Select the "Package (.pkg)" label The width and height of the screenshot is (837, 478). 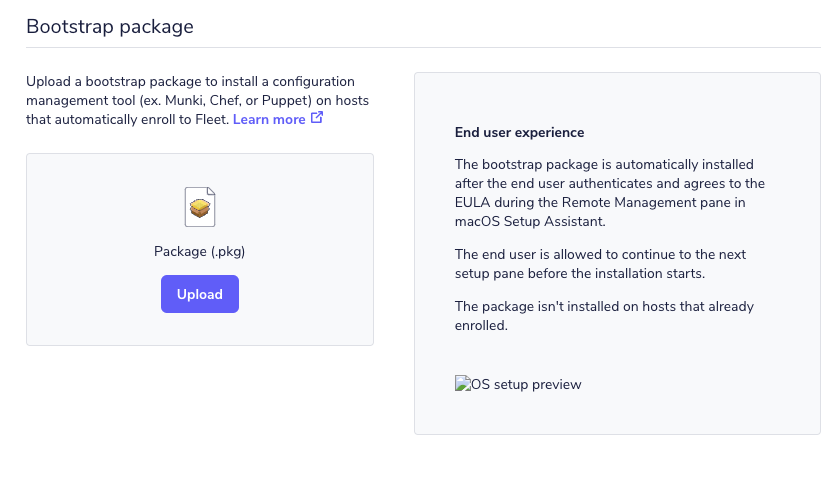point(199,252)
